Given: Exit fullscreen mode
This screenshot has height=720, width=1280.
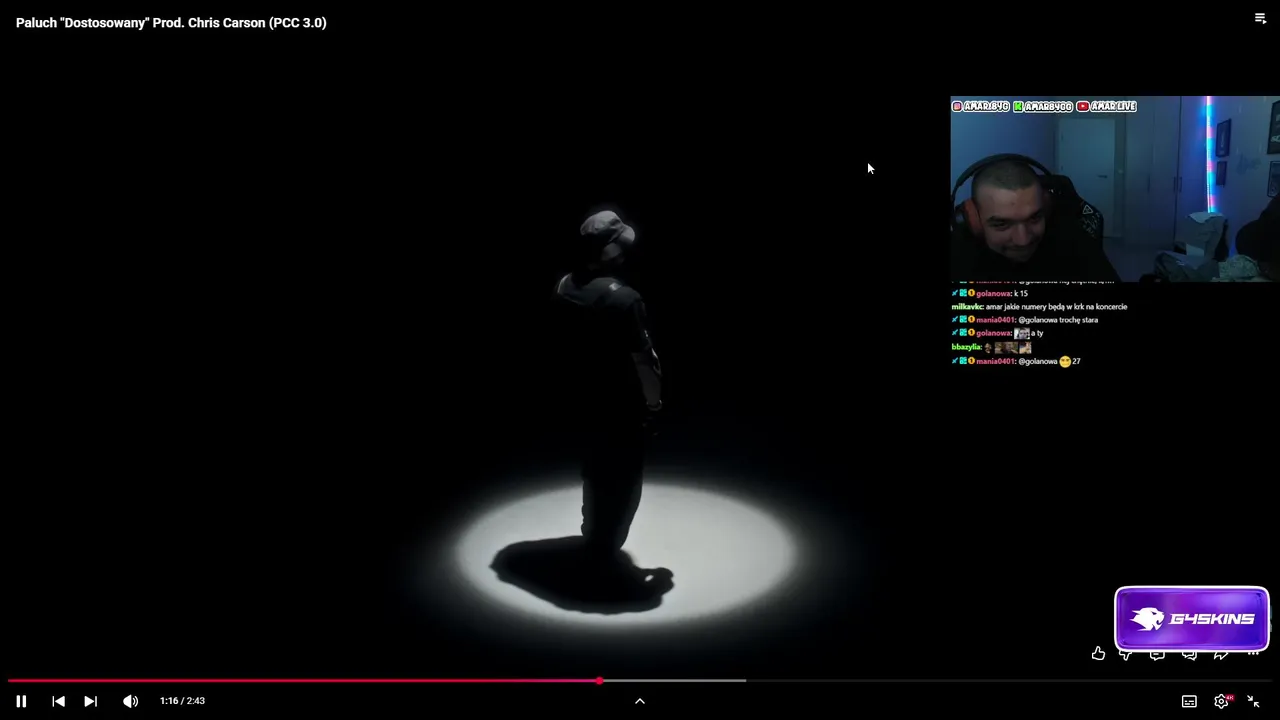Looking at the screenshot, I should point(1253,702).
